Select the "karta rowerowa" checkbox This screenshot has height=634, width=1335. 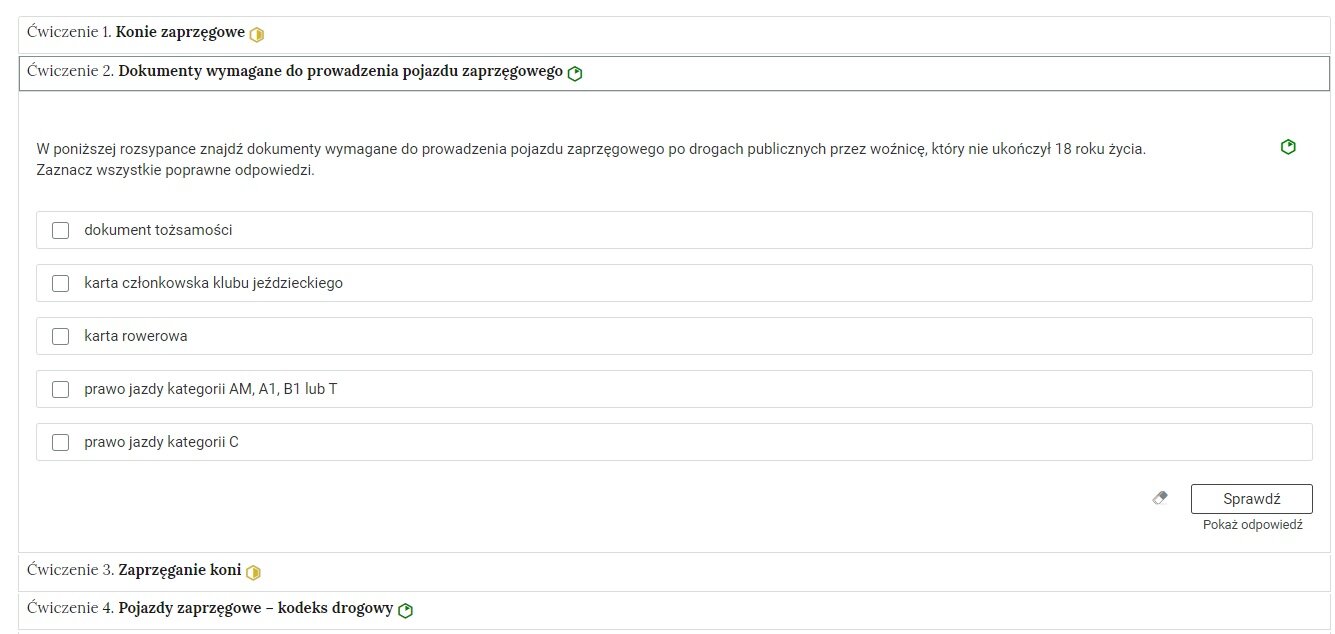click(x=61, y=336)
